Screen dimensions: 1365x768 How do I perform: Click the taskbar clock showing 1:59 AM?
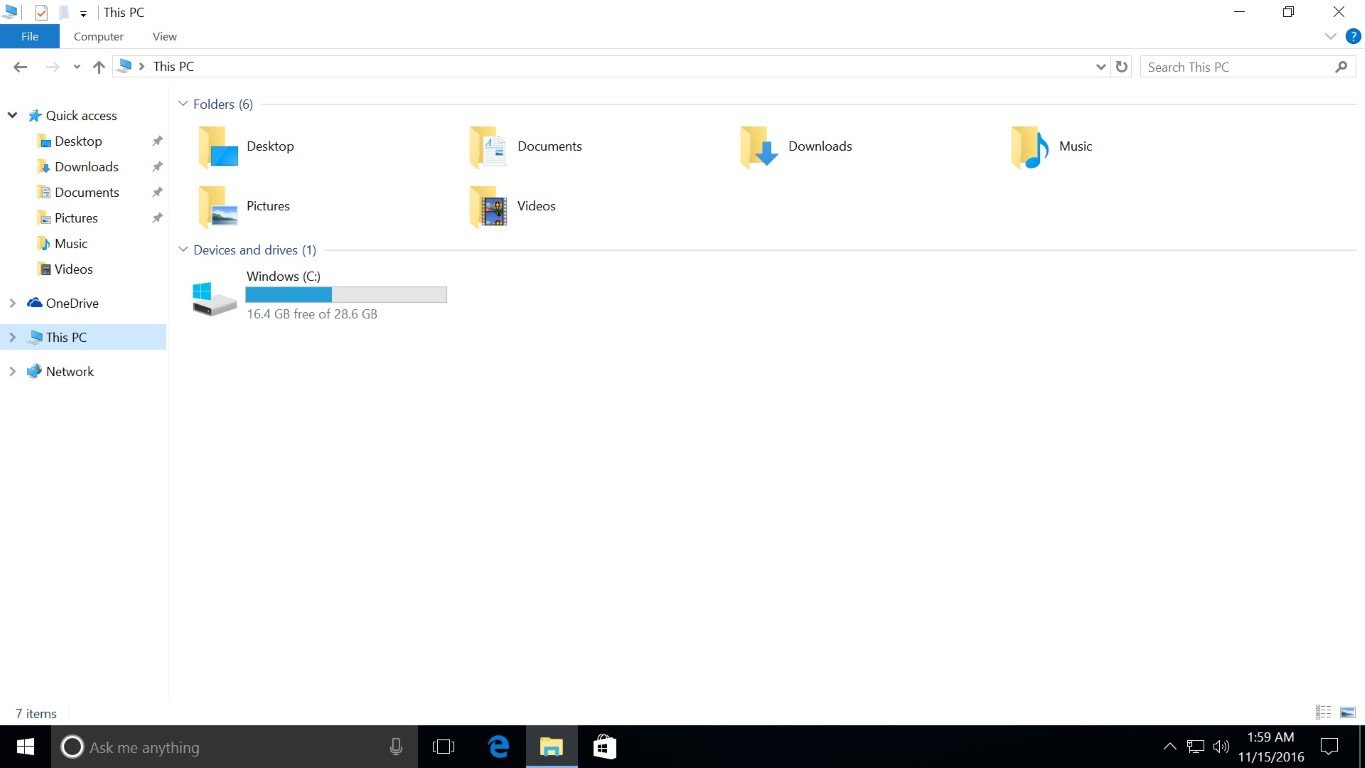1271,747
